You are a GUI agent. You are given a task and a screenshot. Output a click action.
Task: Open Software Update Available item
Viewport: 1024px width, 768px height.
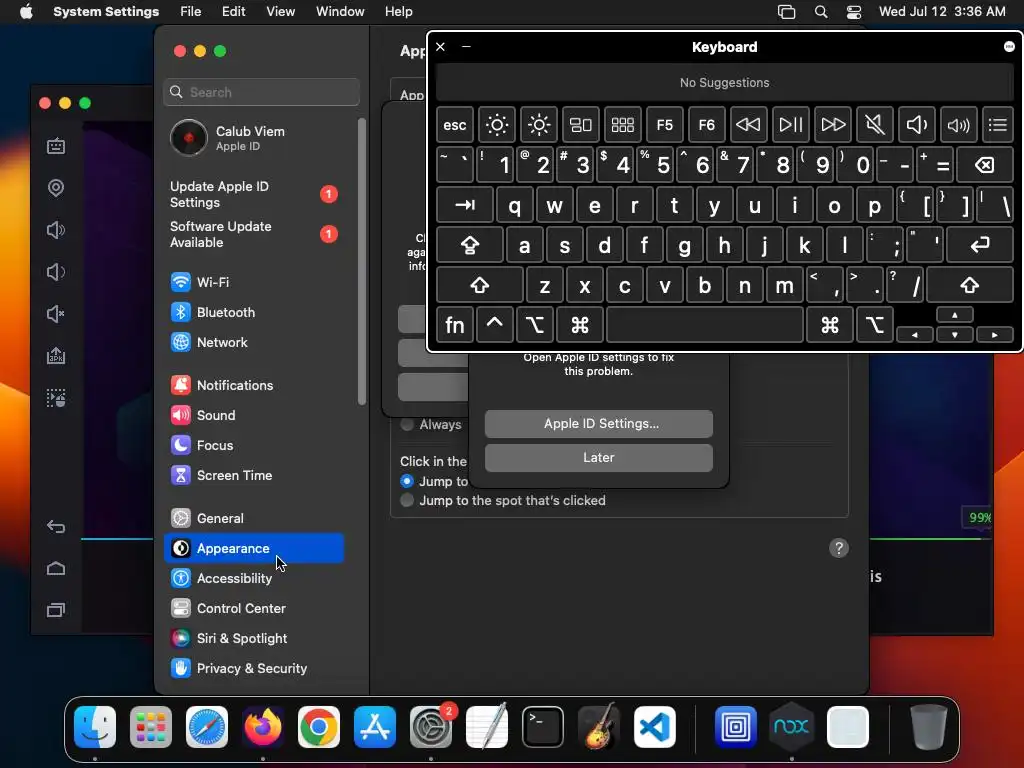(253, 234)
